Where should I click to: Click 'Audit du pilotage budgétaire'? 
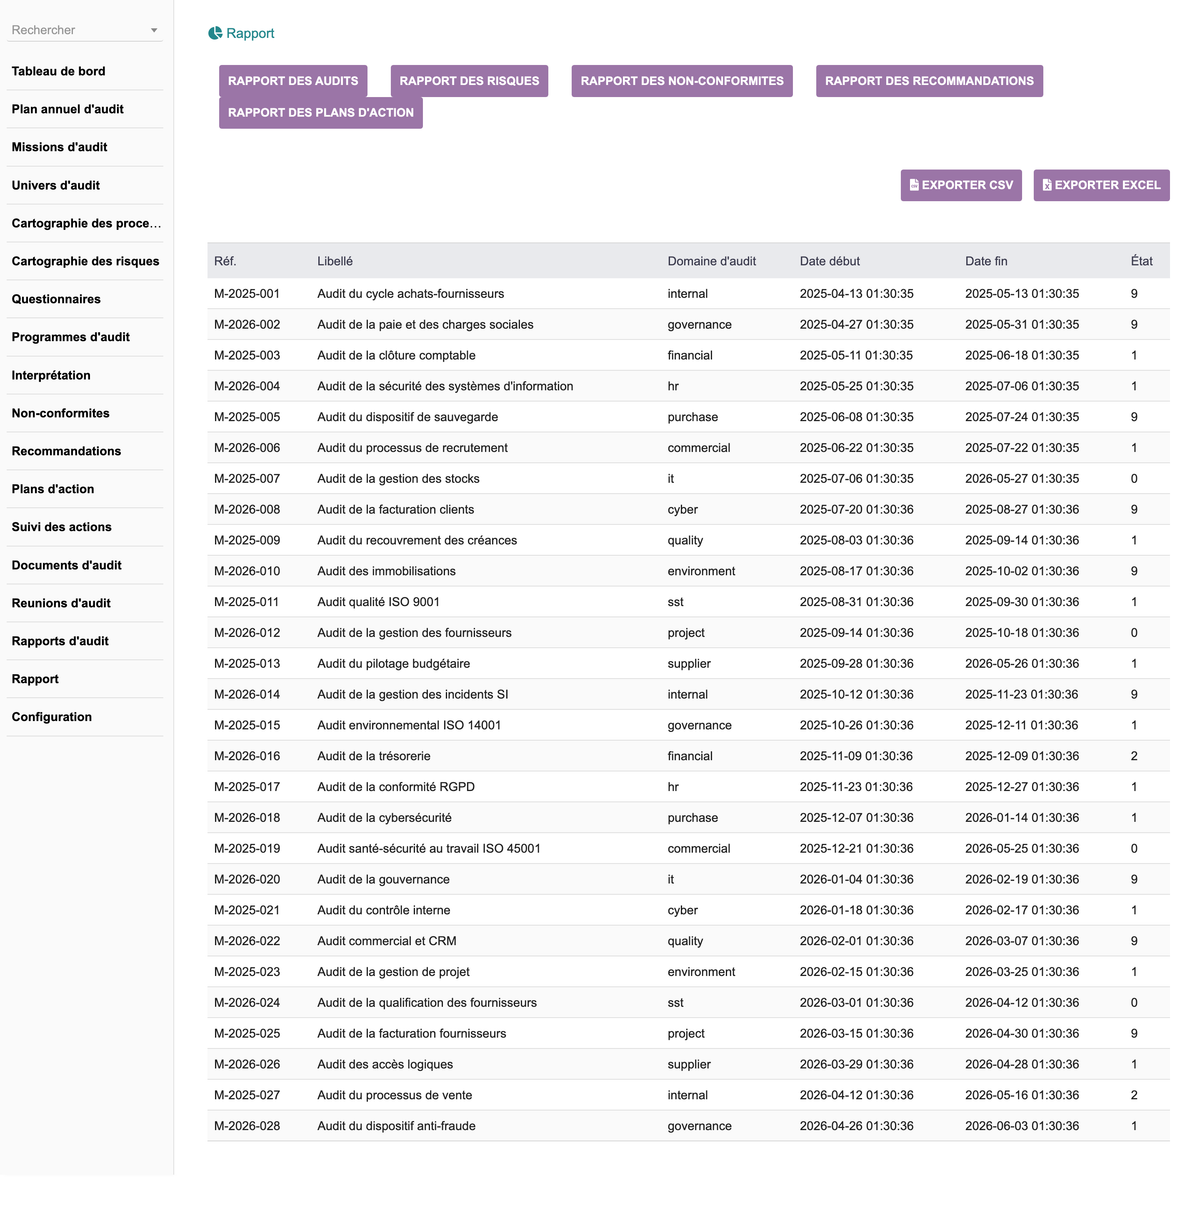click(393, 664)
